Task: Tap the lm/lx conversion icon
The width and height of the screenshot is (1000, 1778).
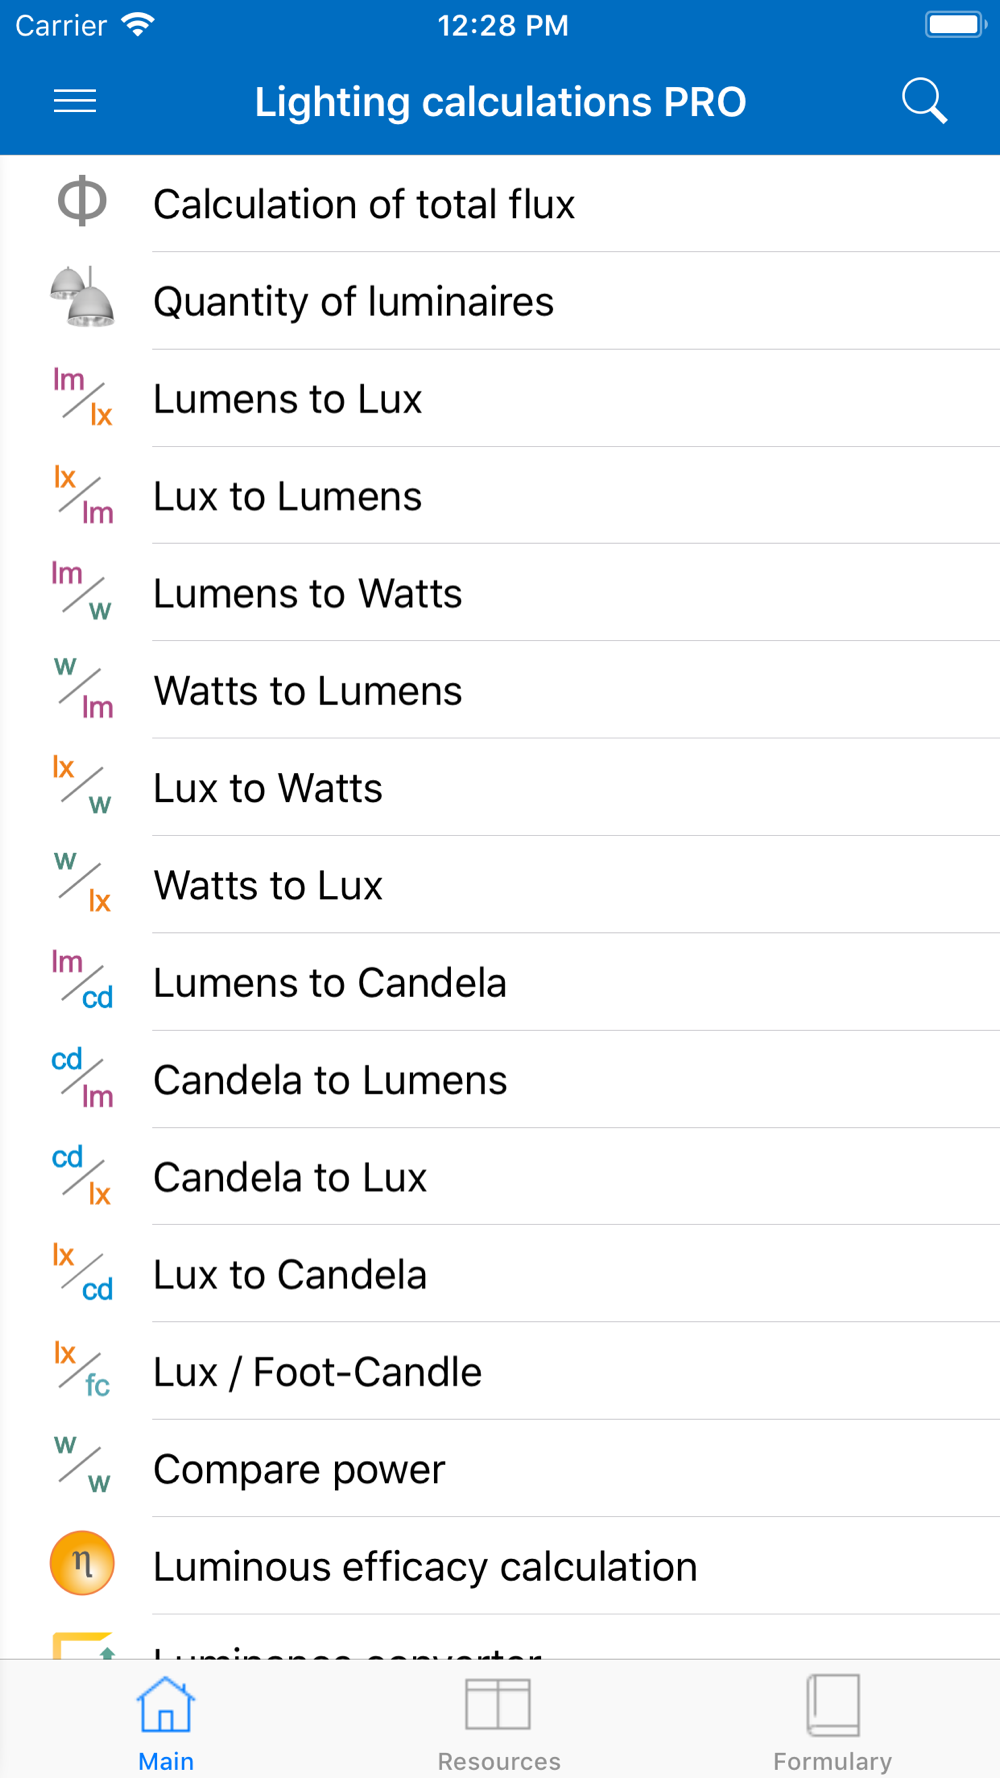Action: [x=82, y=396]
